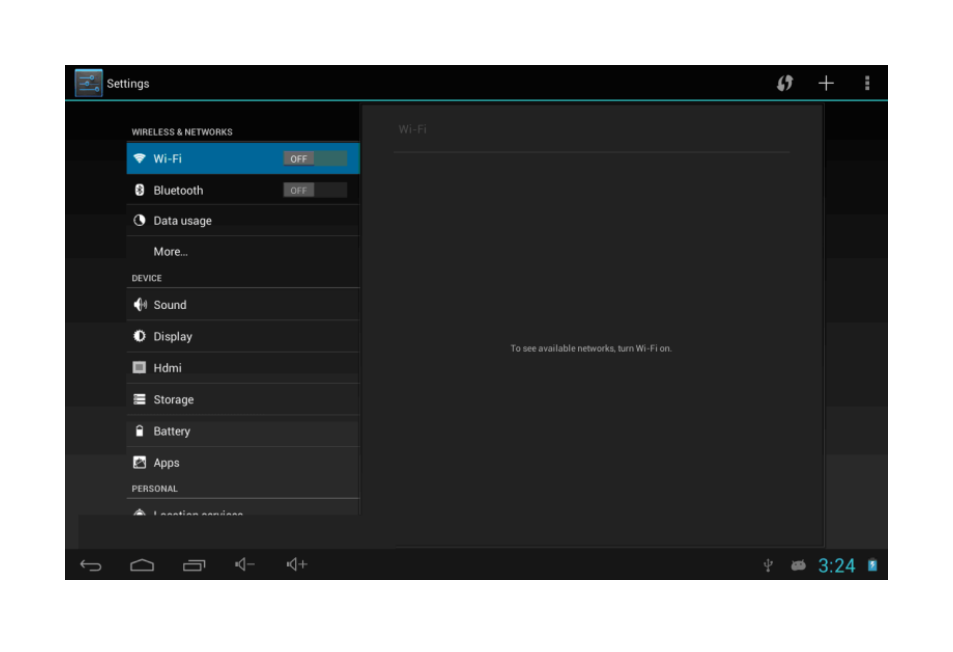Viewport: 953px width, 652px height.
Task: Click the 'WIRELESS & NETWORKS' section header
Action: [182, 132]
